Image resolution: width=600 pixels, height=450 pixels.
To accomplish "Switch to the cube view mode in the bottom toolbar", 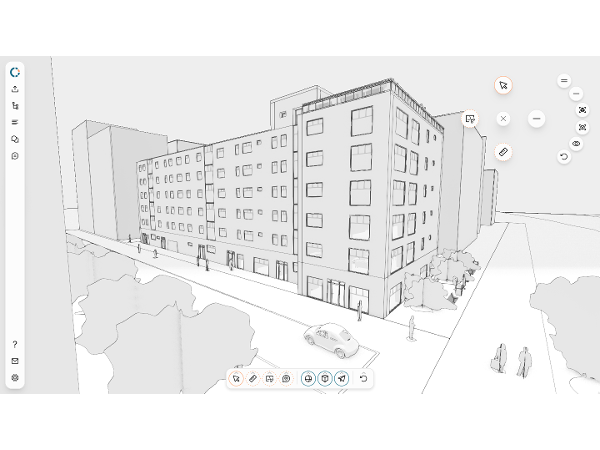I will click(x=325, y=379).
